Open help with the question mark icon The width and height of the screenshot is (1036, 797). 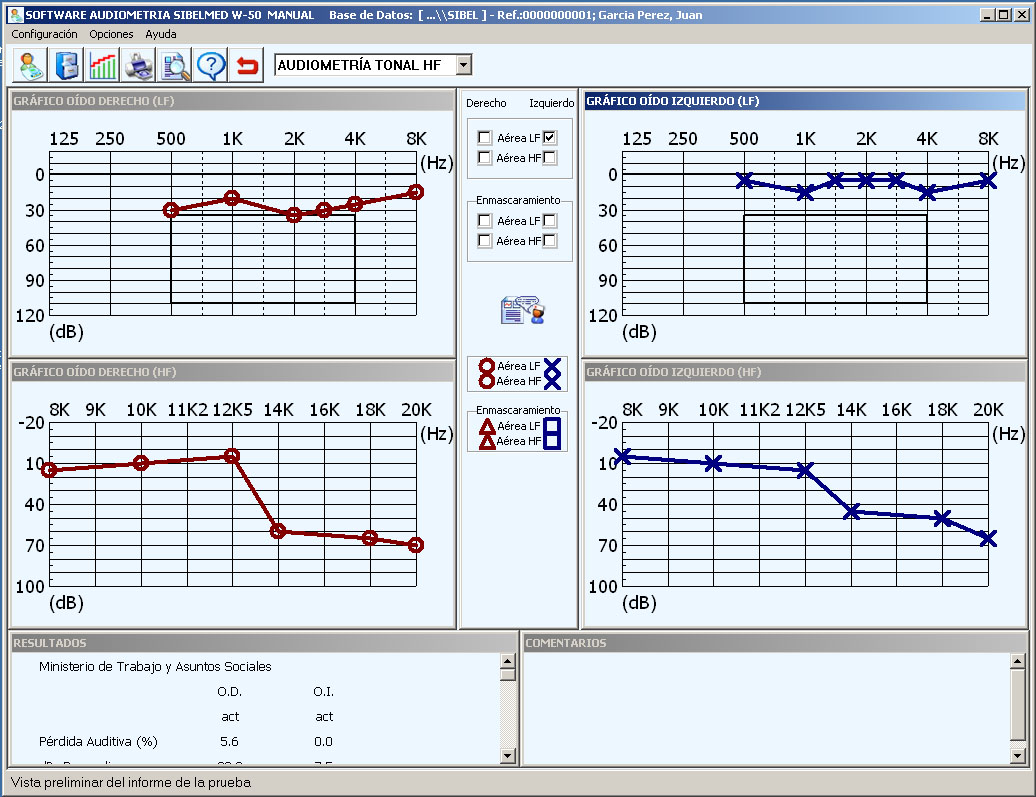(211, 65)
